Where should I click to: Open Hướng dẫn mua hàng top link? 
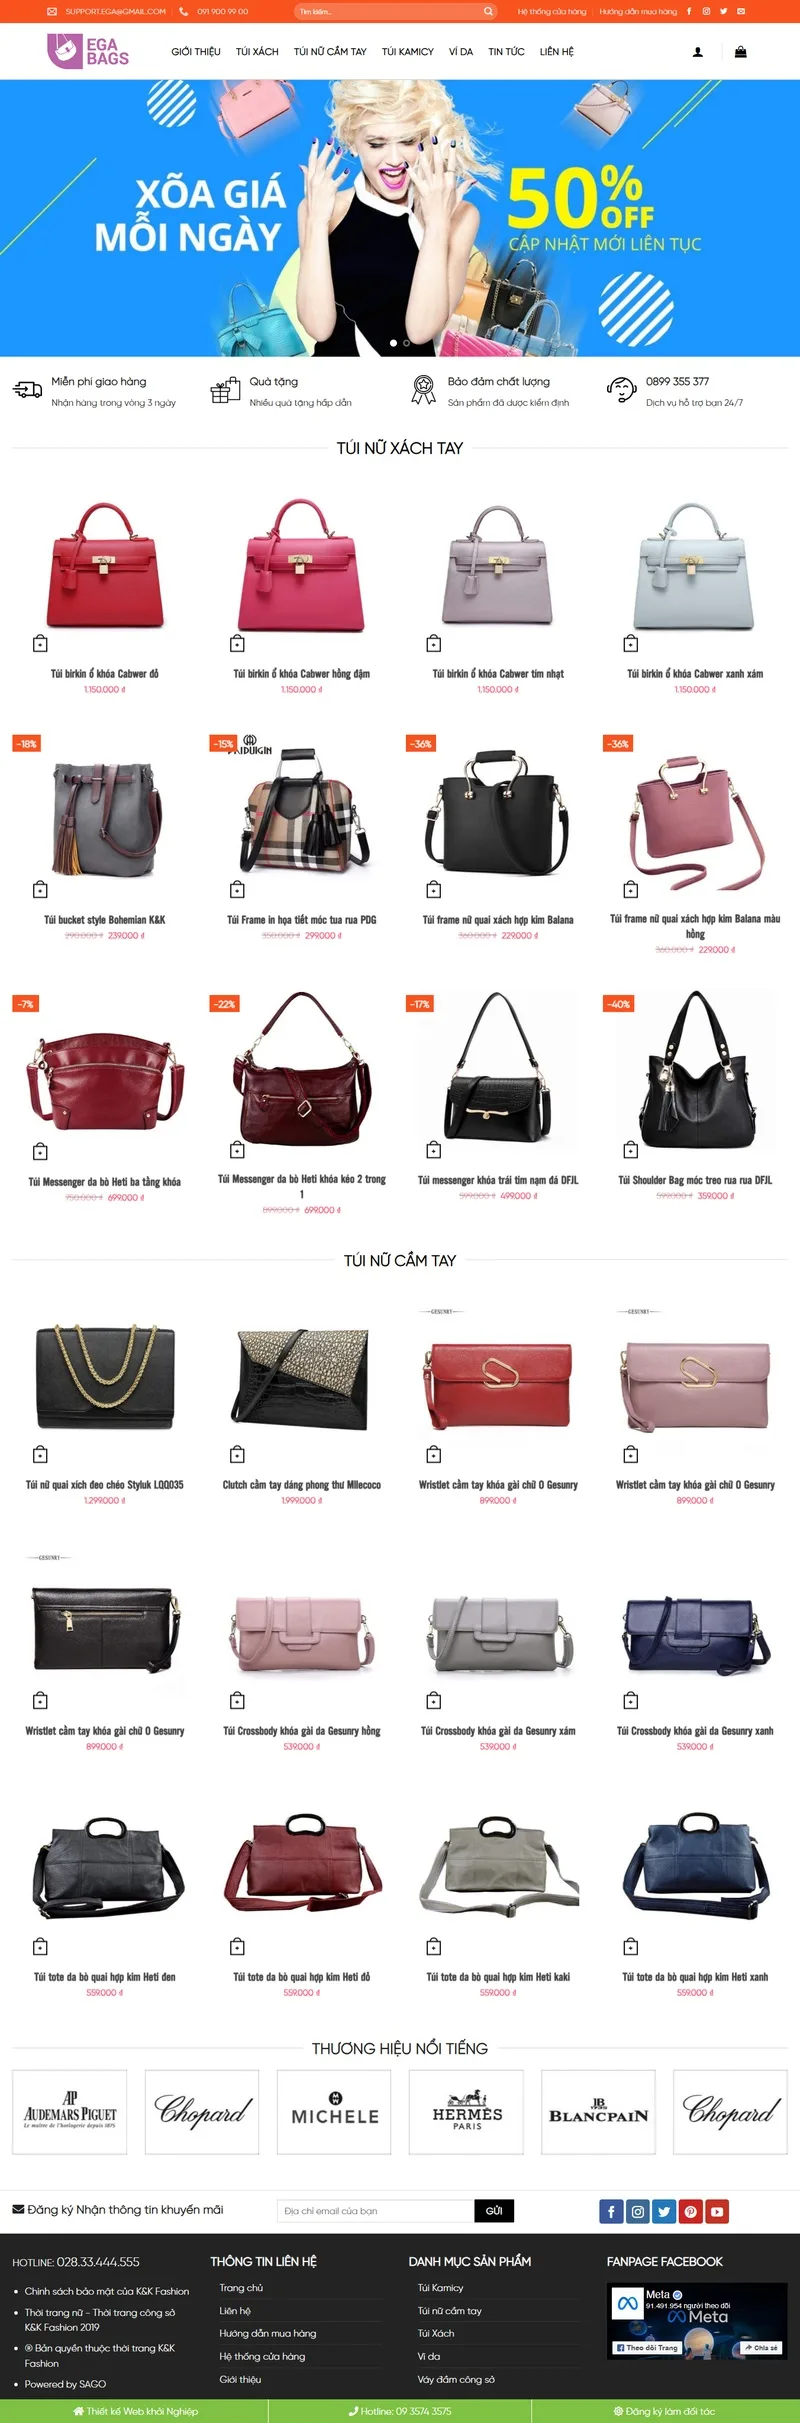[x=638, y=12]
